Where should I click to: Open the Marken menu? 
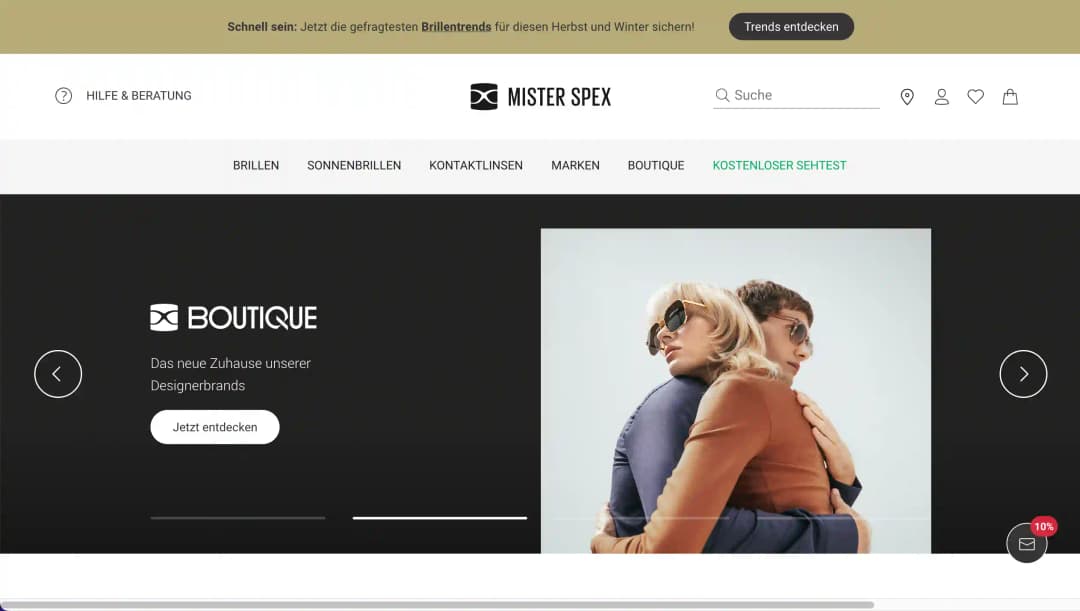575,166
